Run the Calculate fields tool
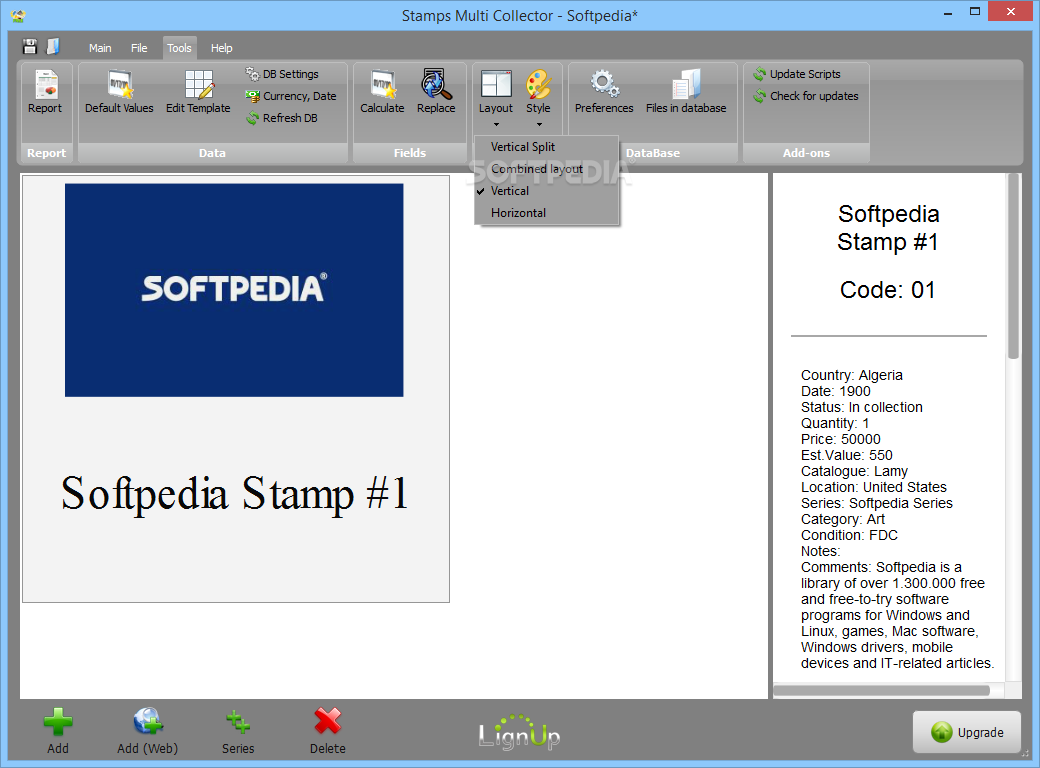Viewport: 1040px width, 768px height. [x=382, y=92]
